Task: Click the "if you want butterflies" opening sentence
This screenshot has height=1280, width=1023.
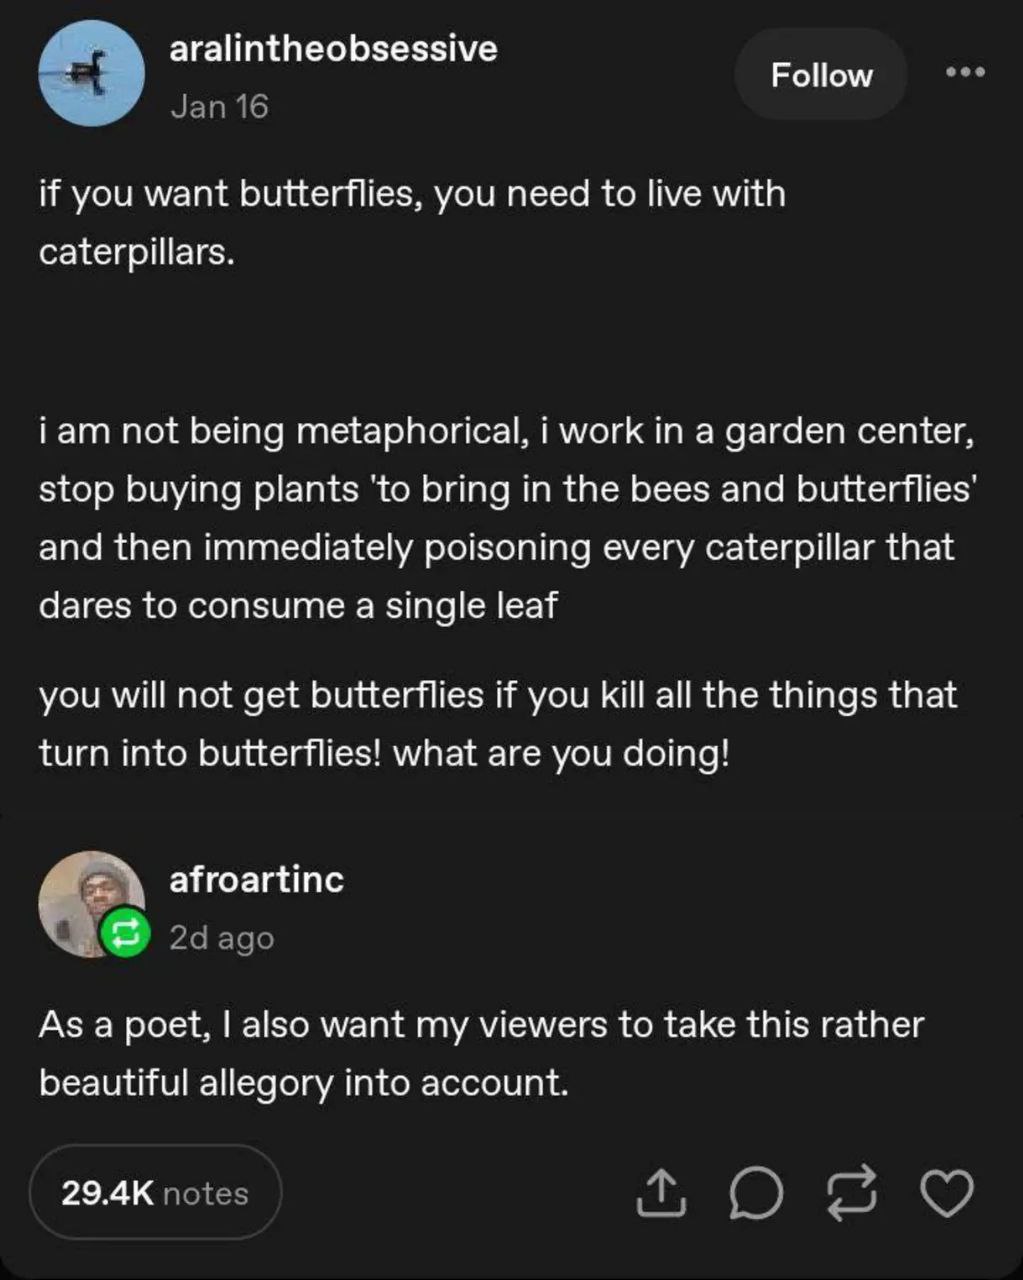Action: click(x=412, y=194)
